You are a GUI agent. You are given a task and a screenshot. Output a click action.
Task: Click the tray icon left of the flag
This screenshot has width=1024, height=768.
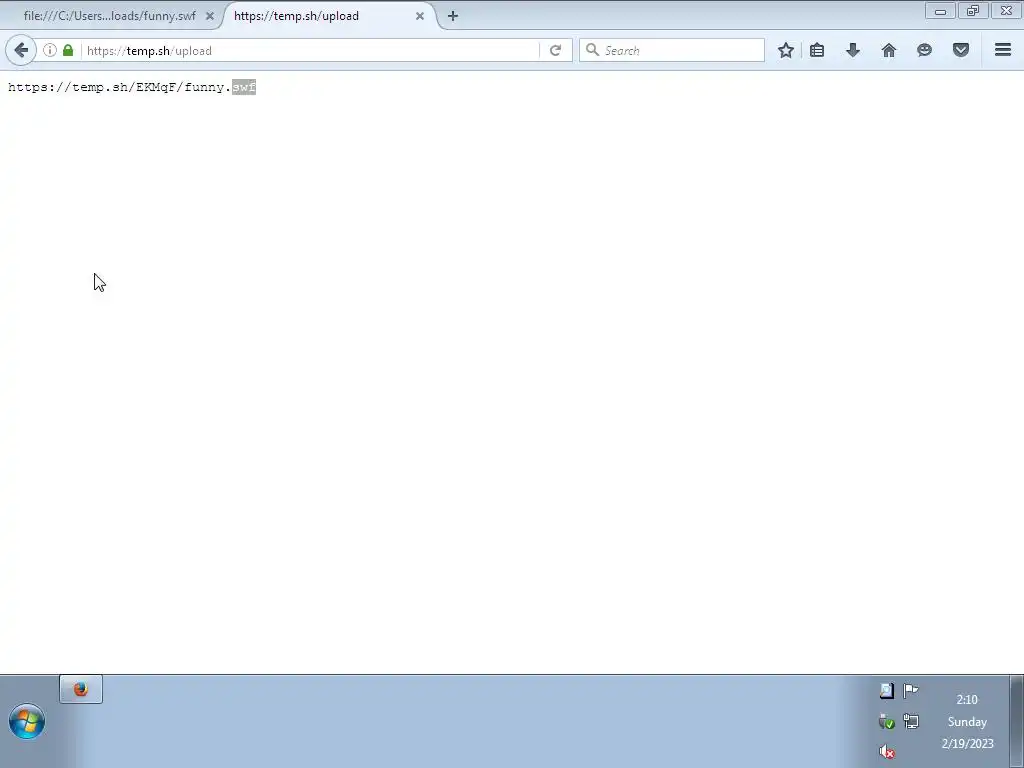coord(886,690)
